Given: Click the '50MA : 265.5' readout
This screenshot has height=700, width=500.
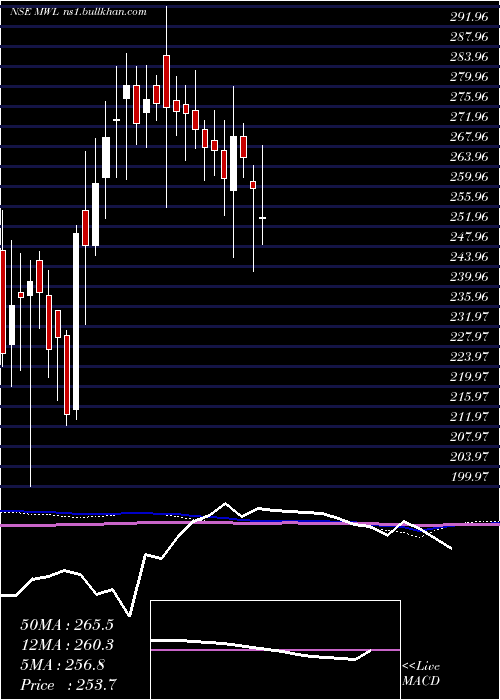Looking at the screenshot, I should [67, 625].
